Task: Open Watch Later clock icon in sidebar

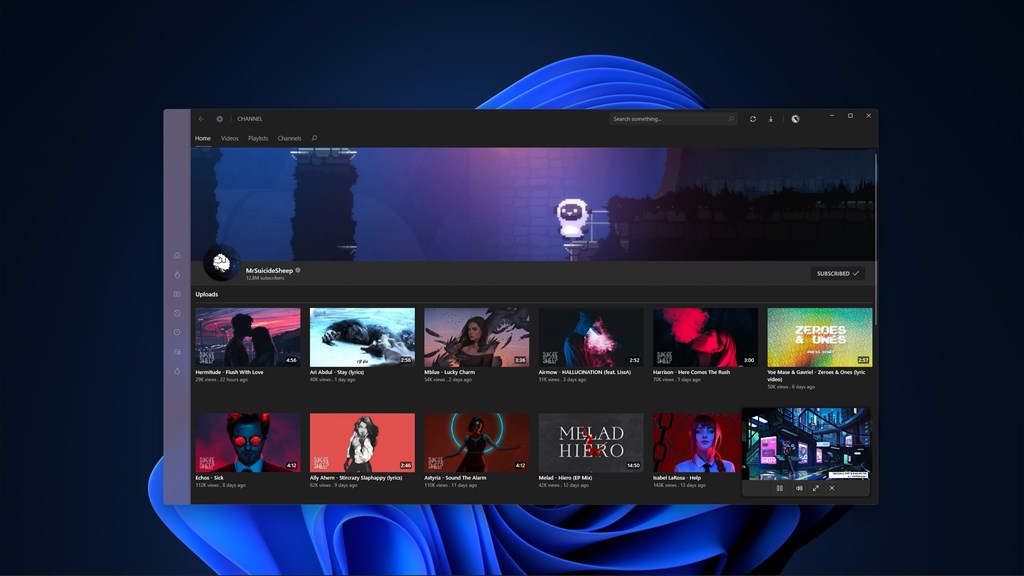Action: click(177, 332)
